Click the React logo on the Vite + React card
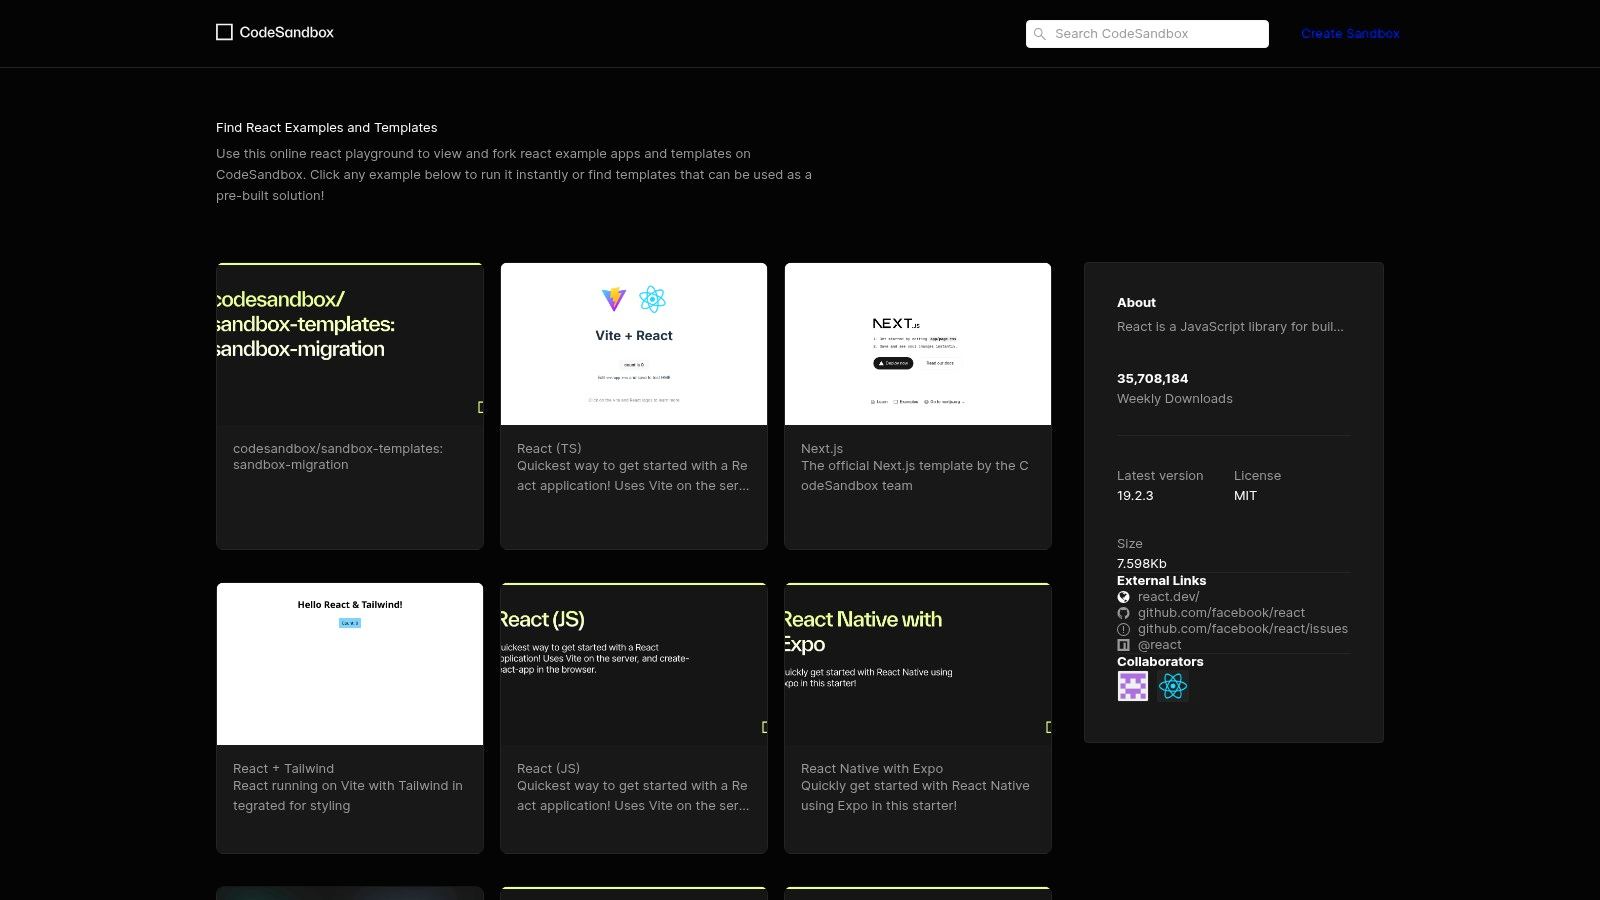 point(654,299)
